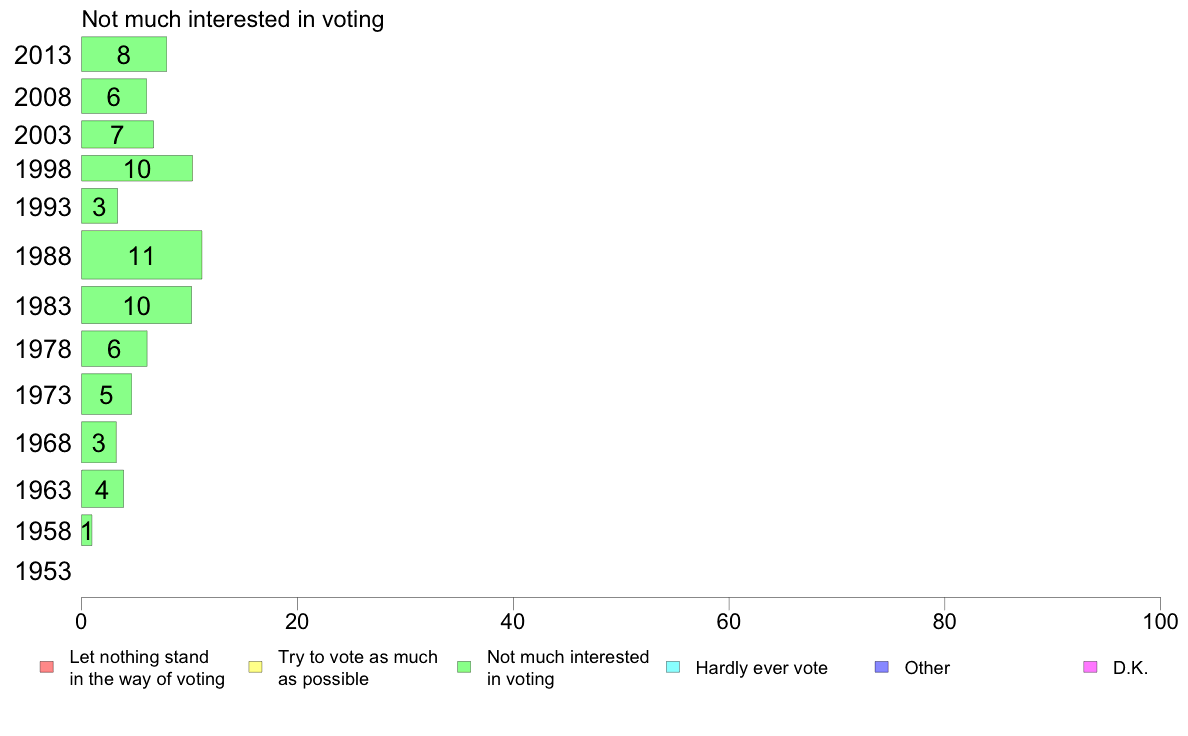Click the yellow 'Try to vote' legend swatch
The image size is (1188, 736).
click(x=255, y=667)
